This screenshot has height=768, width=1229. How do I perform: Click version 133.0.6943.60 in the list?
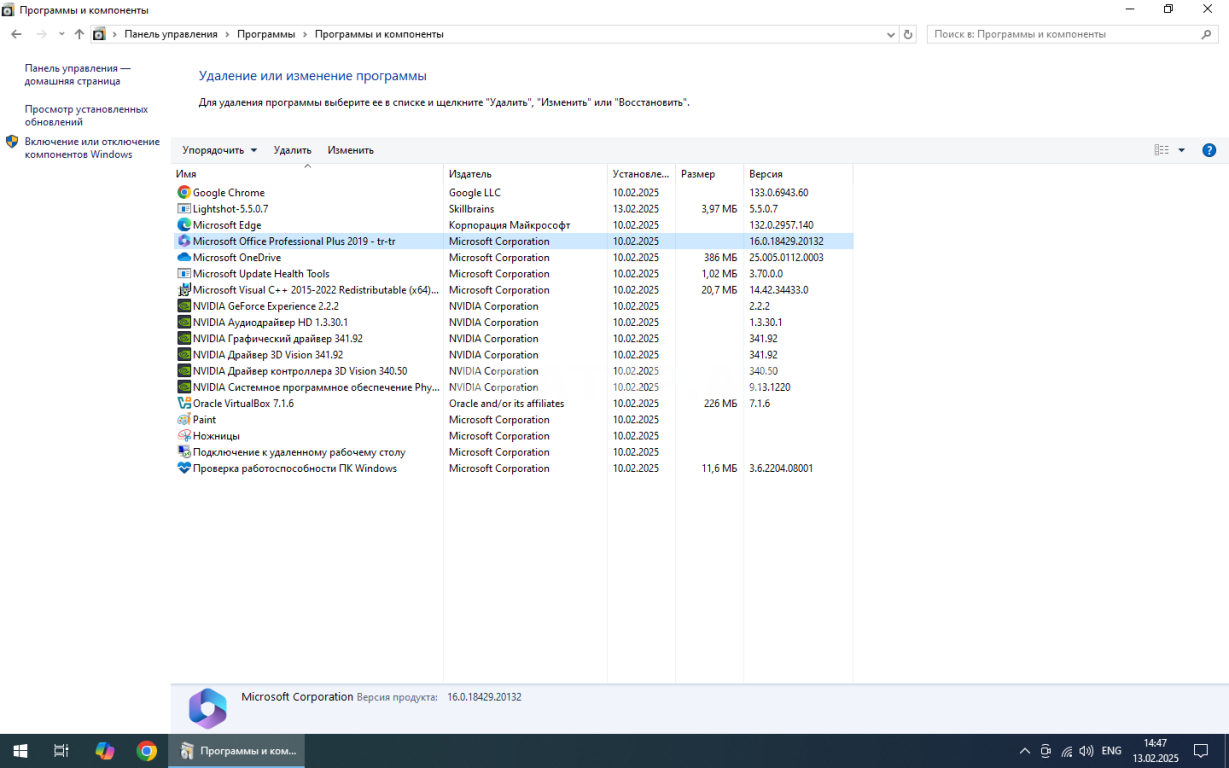pos(779,192)
